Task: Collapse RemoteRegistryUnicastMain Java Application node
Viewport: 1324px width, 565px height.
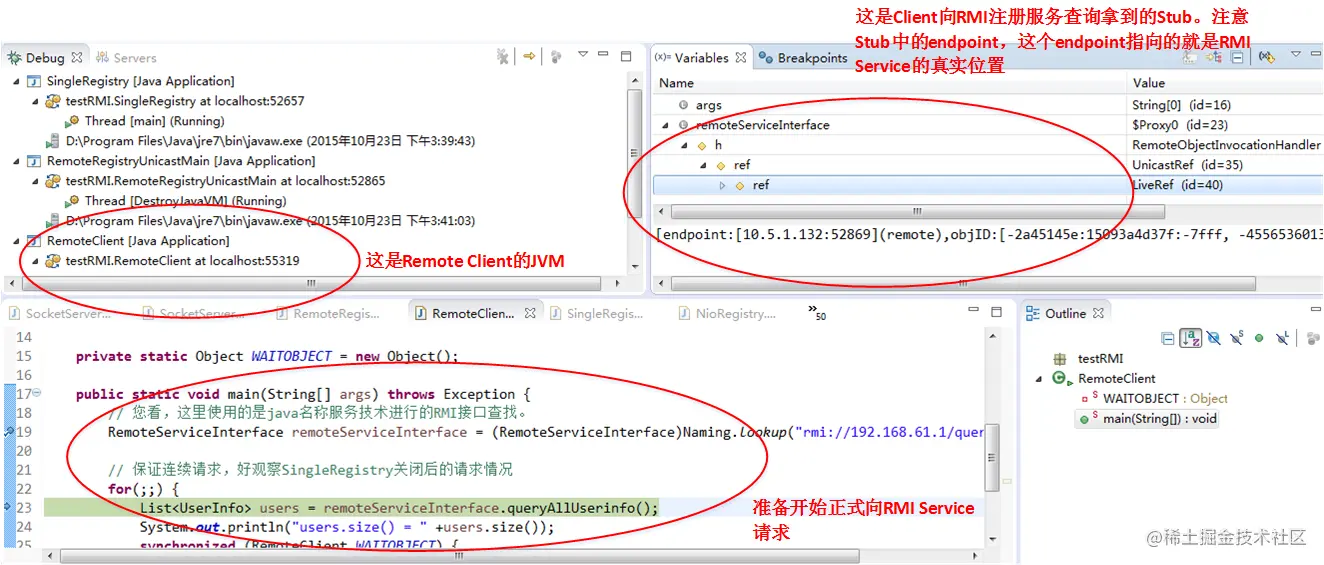Action: (16, 161)
